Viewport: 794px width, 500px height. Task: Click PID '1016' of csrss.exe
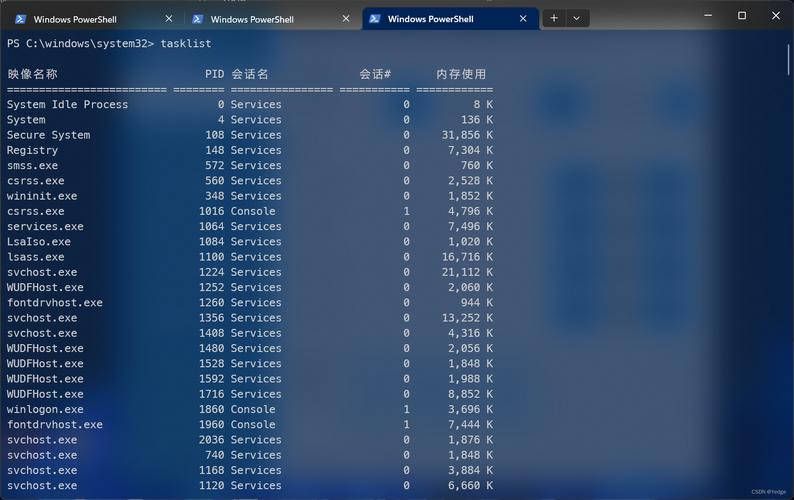coord(211,211)
